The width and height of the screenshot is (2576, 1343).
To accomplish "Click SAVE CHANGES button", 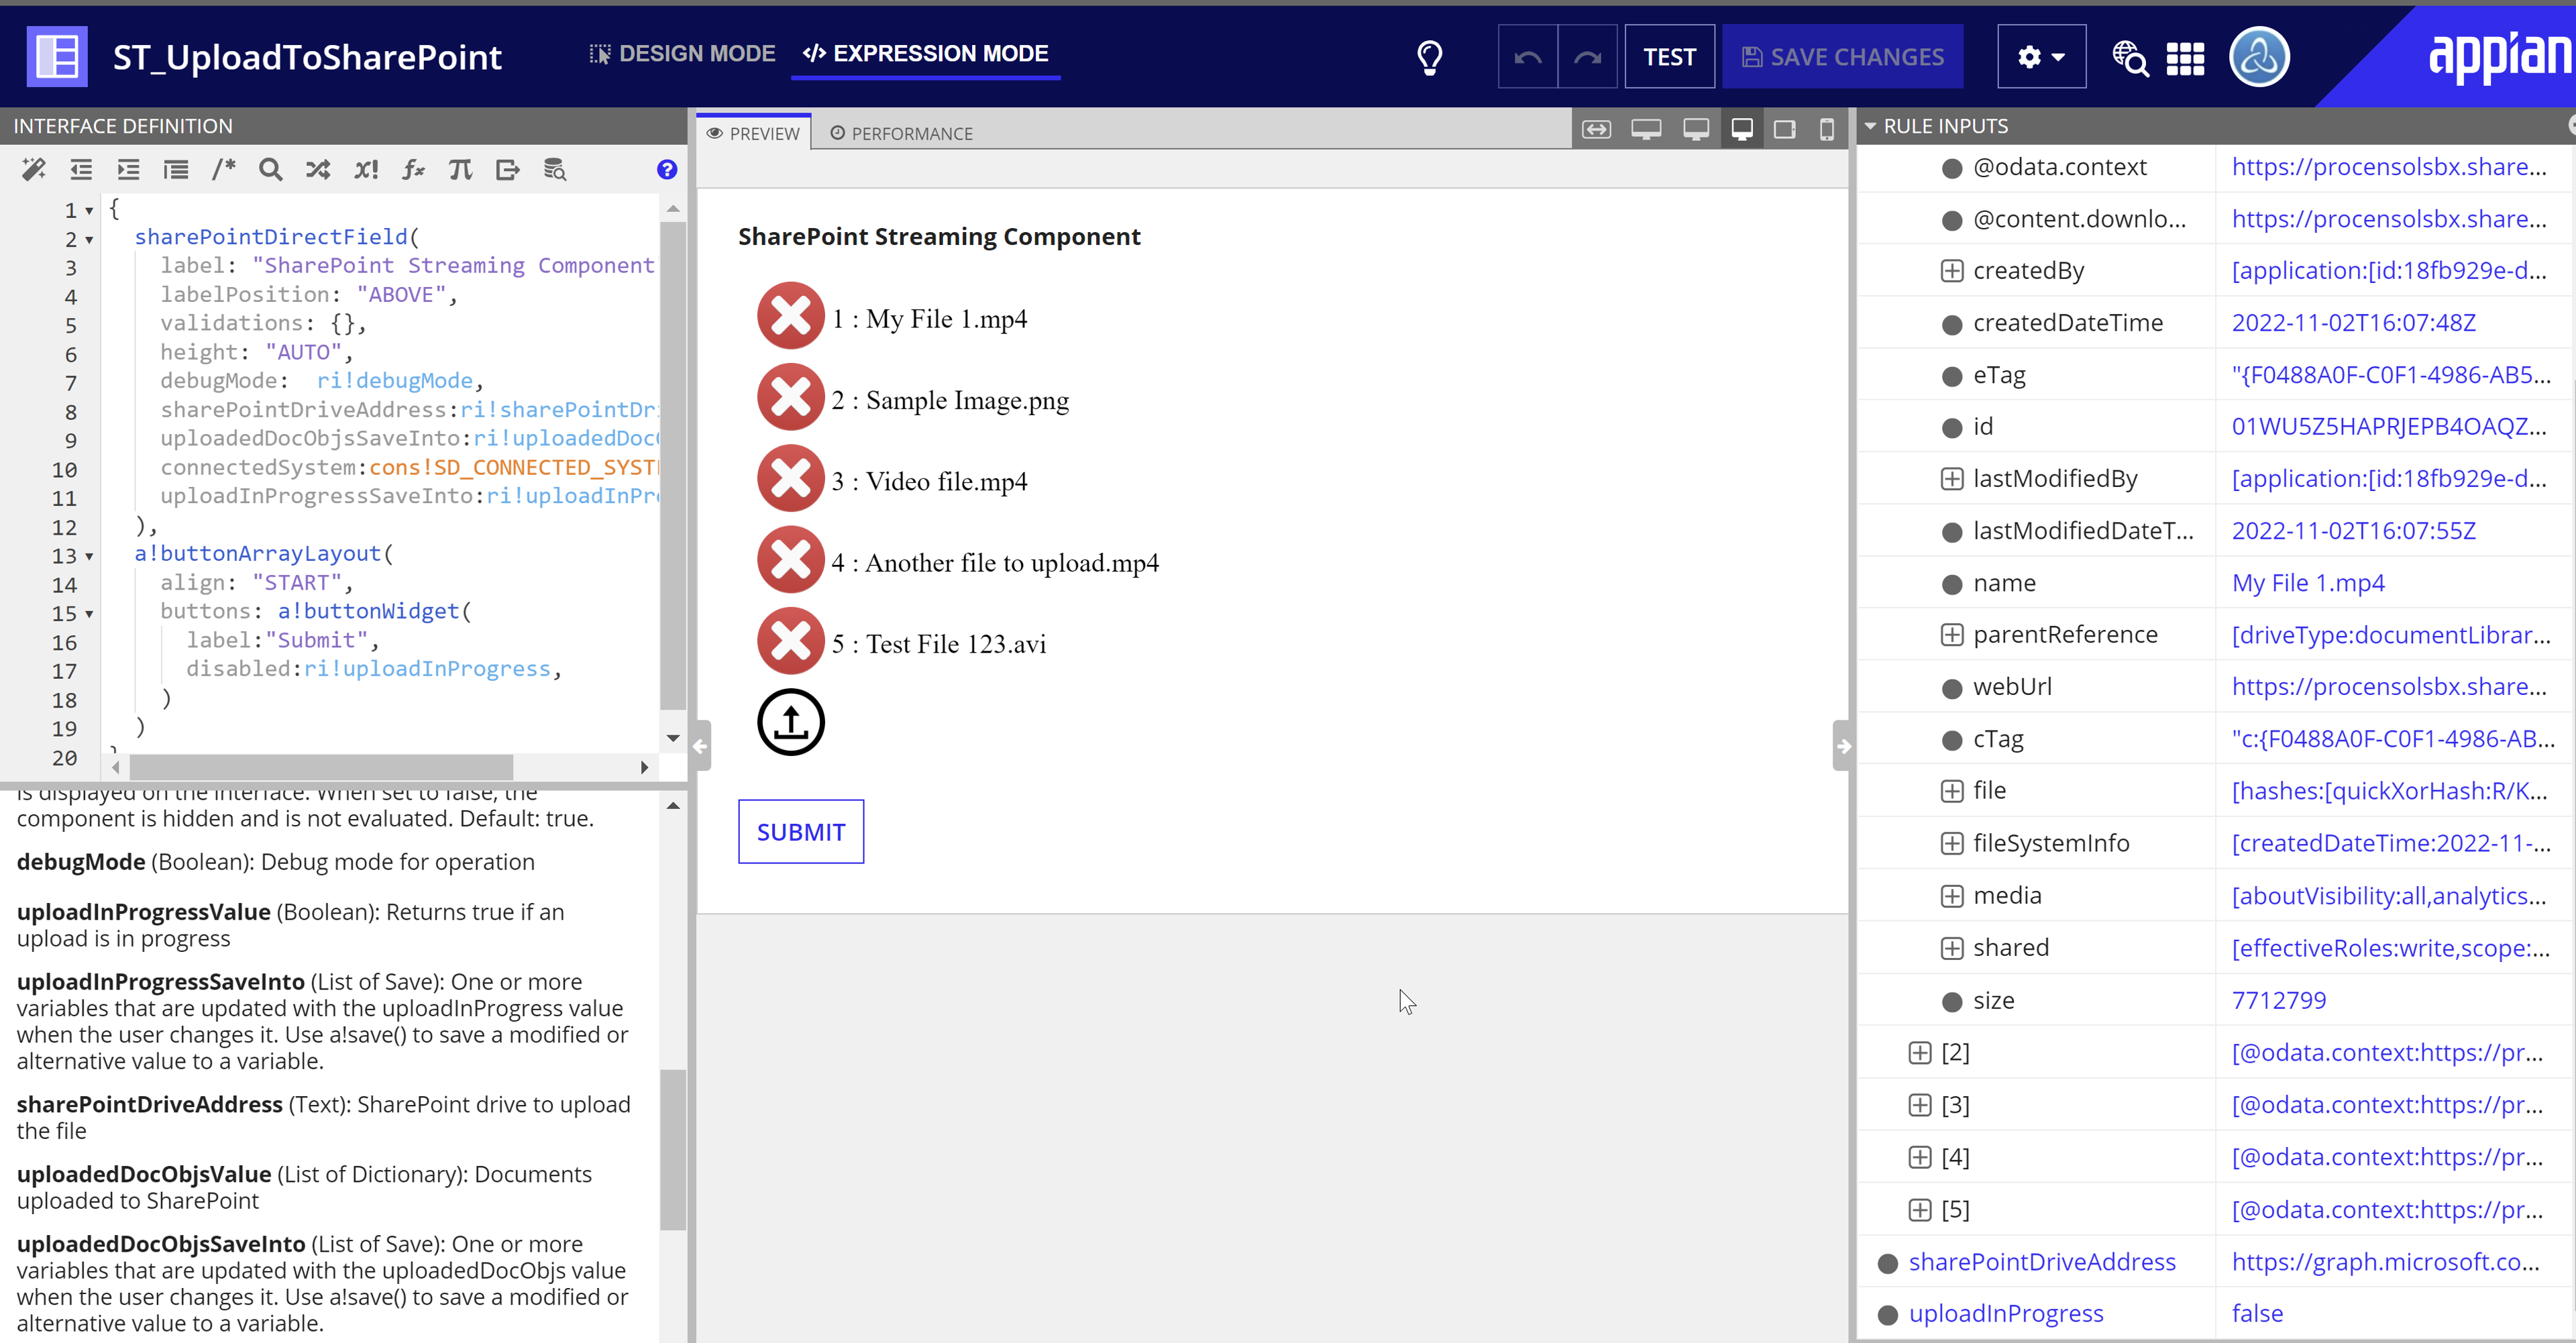I will 1843,57.
